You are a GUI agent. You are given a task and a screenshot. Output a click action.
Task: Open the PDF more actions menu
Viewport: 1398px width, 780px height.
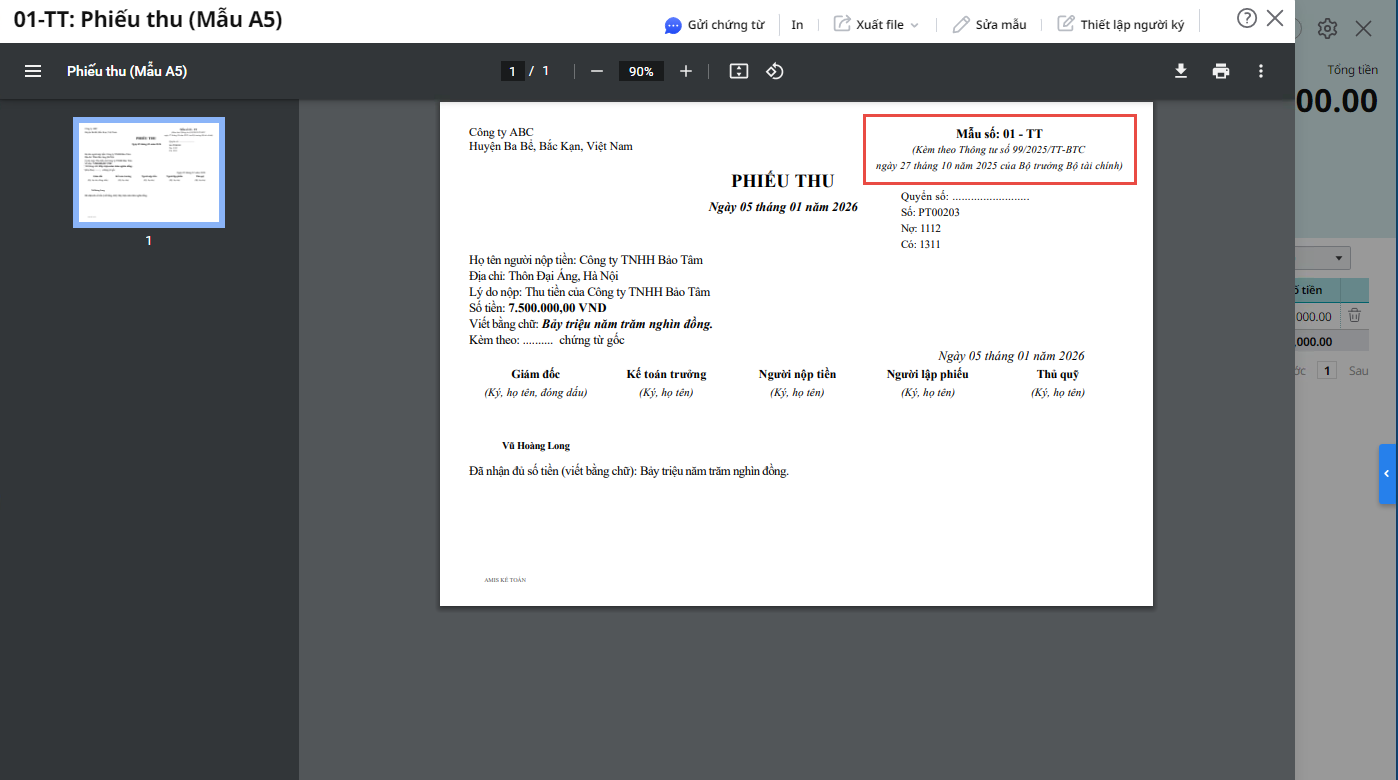pos(1261,71)
